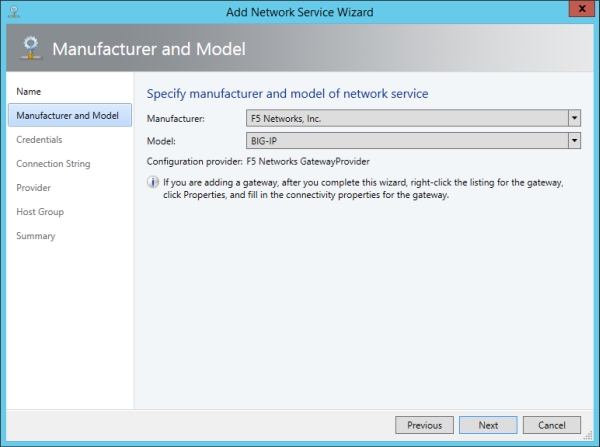Click the Configuration provider text line

258,162
